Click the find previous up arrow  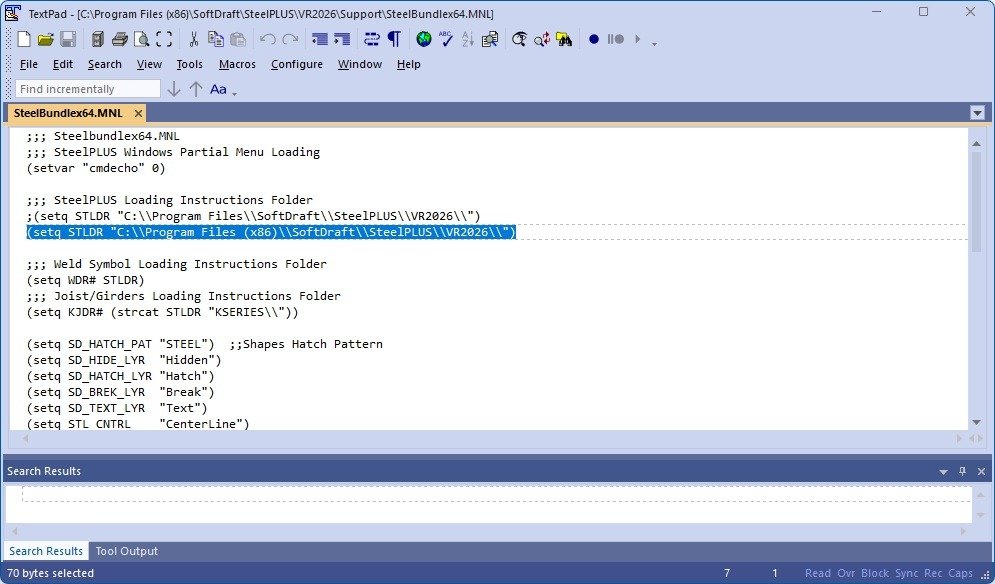click(196, 89)
